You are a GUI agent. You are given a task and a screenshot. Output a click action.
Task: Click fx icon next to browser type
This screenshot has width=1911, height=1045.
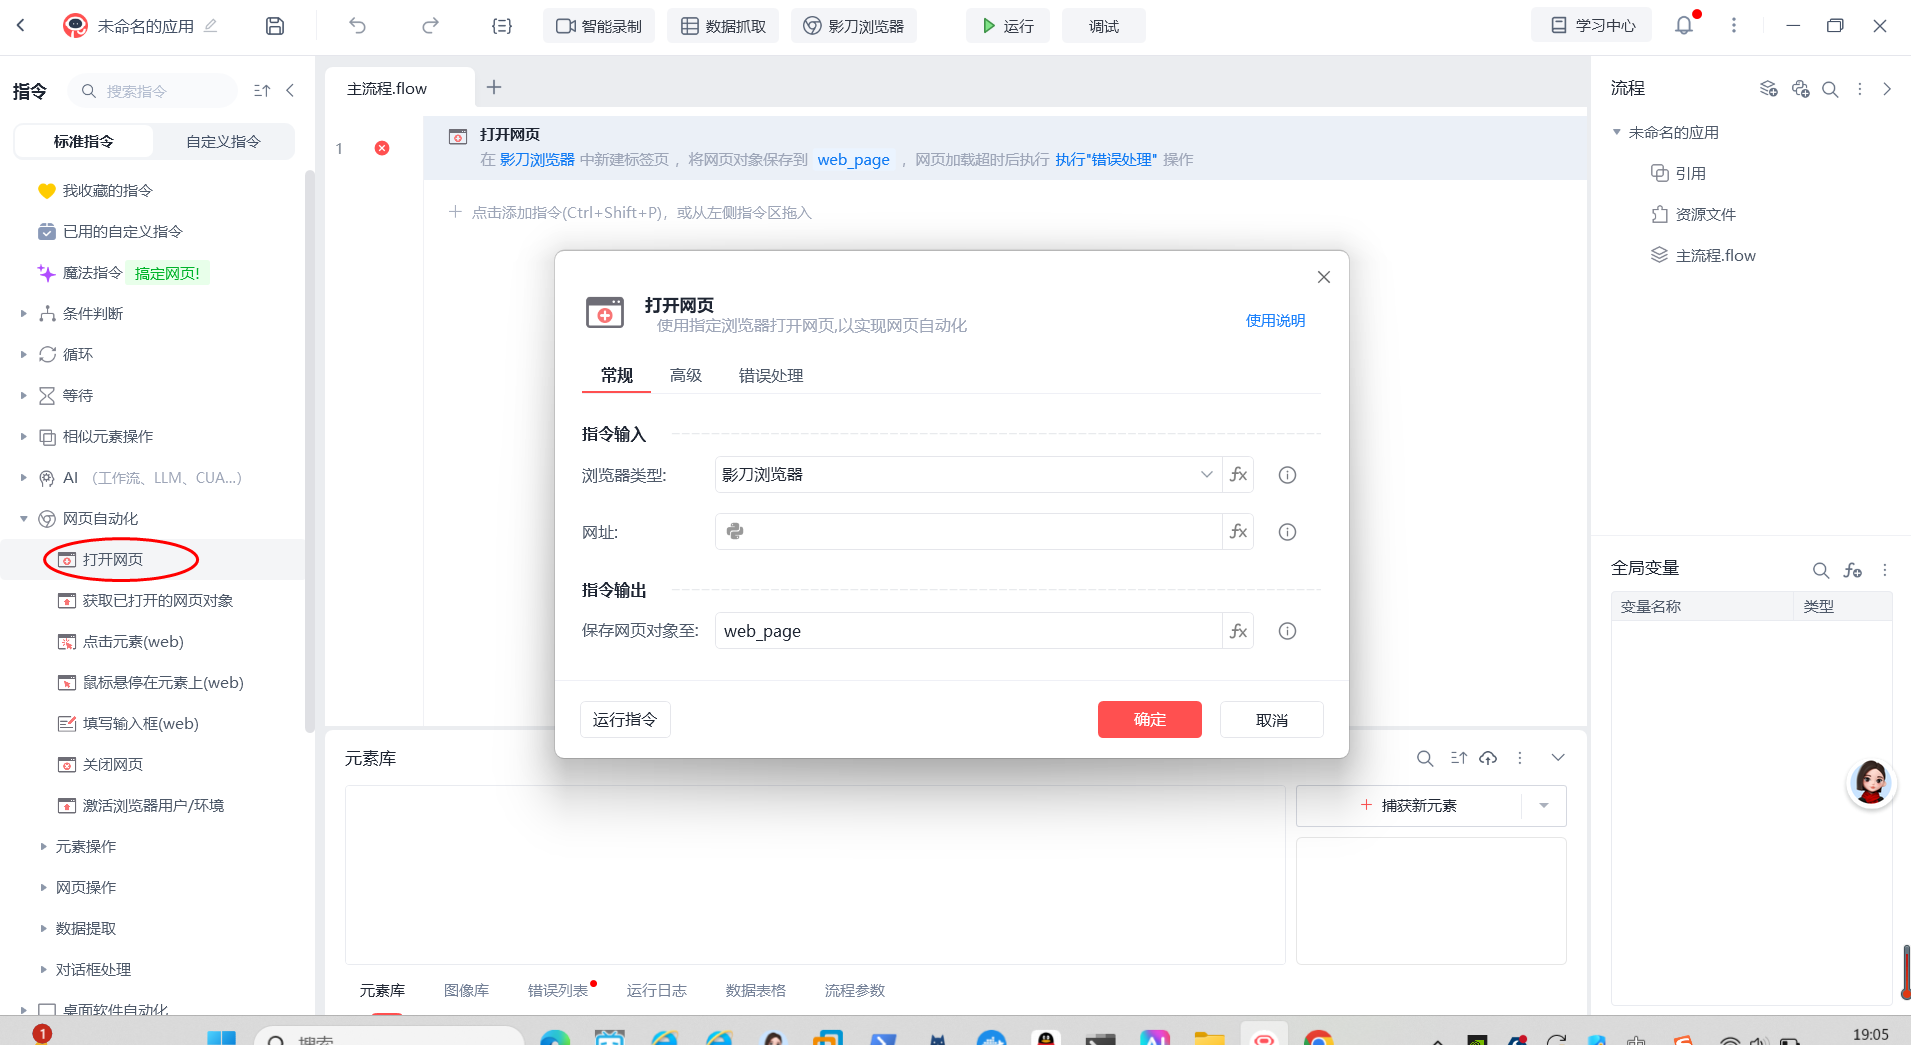click(1238, 475)
